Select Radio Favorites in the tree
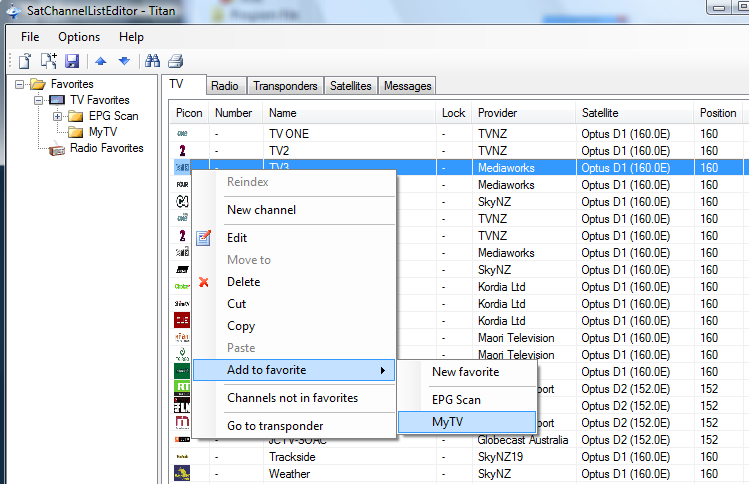Screen dimensions: 749x484 [106, 148]
